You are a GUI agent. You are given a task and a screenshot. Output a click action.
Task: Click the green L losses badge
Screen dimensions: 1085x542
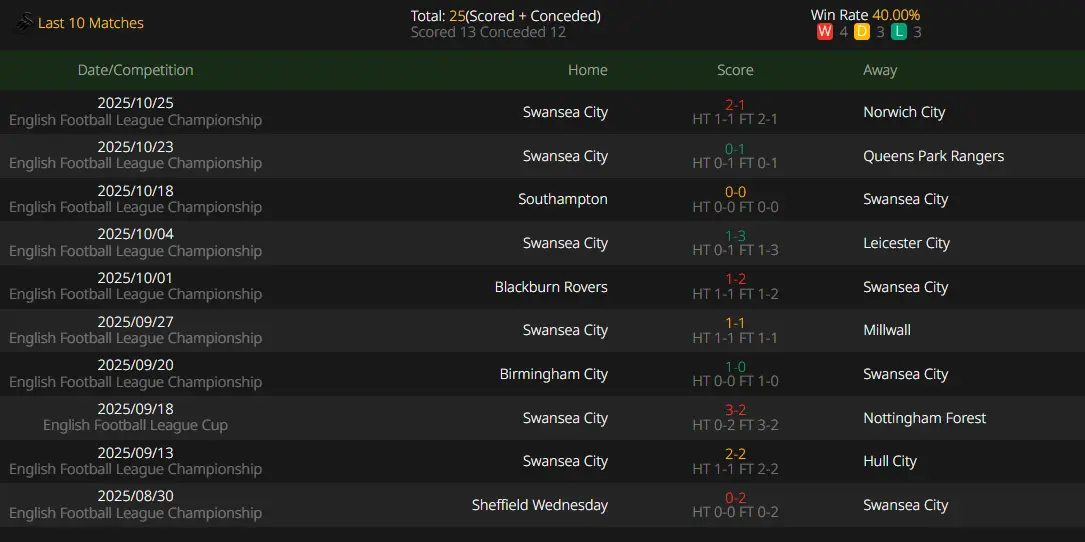(899, 32)
